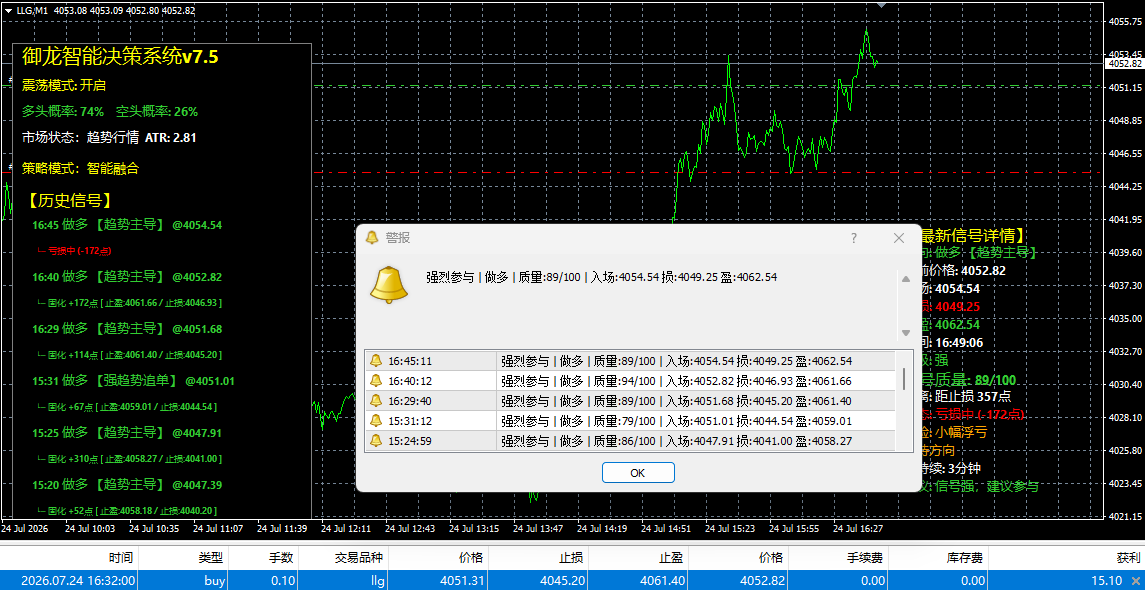Click the 15:25 做多 history signal @4047.91

pyautogui.click(x=127, y=433)
